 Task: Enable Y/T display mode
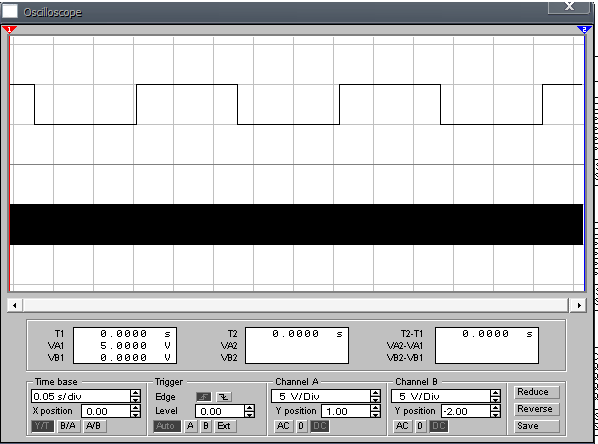point(42,426)
